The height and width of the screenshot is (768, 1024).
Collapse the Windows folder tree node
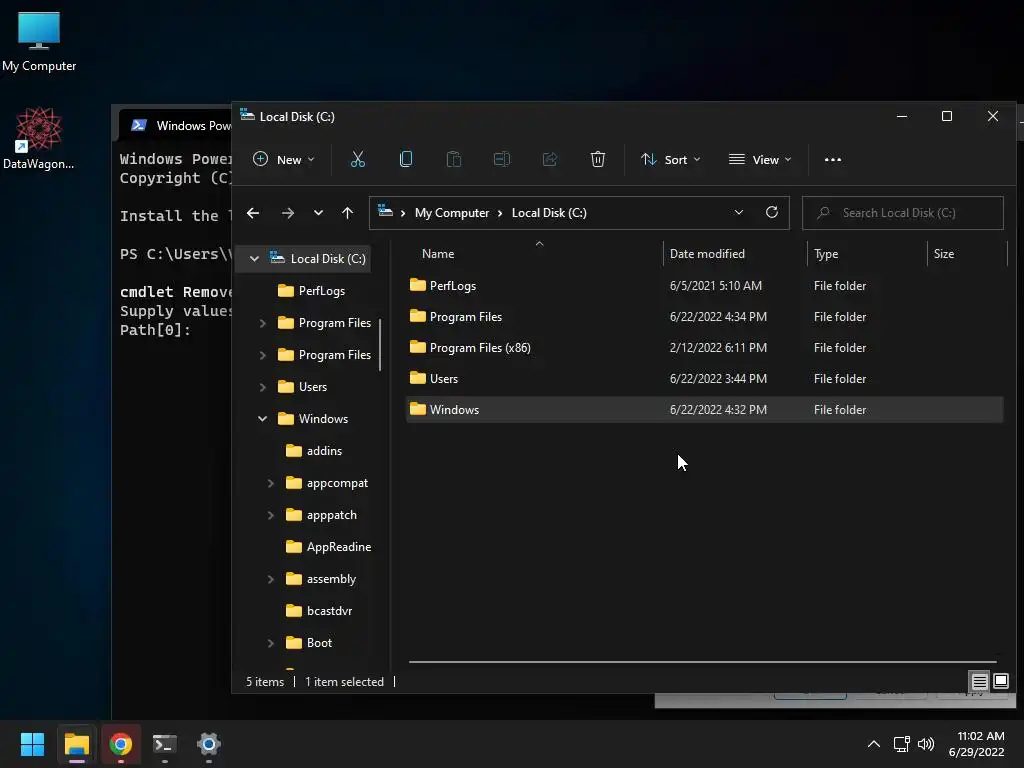click(263, 419)
